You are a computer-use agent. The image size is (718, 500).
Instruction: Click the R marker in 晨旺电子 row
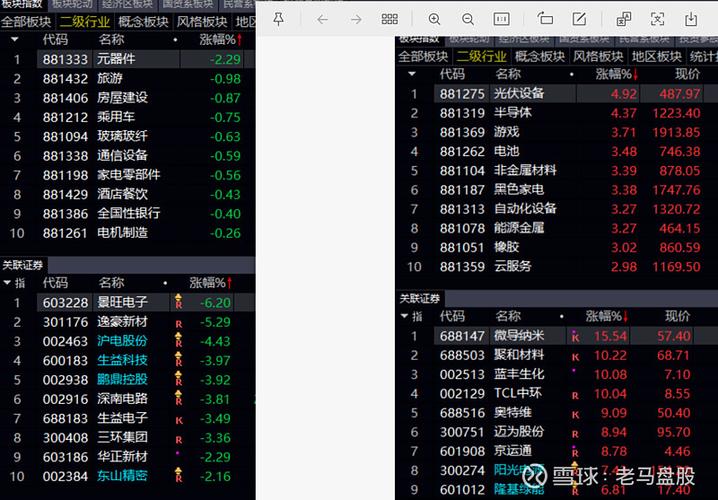[x=179, y=302]
